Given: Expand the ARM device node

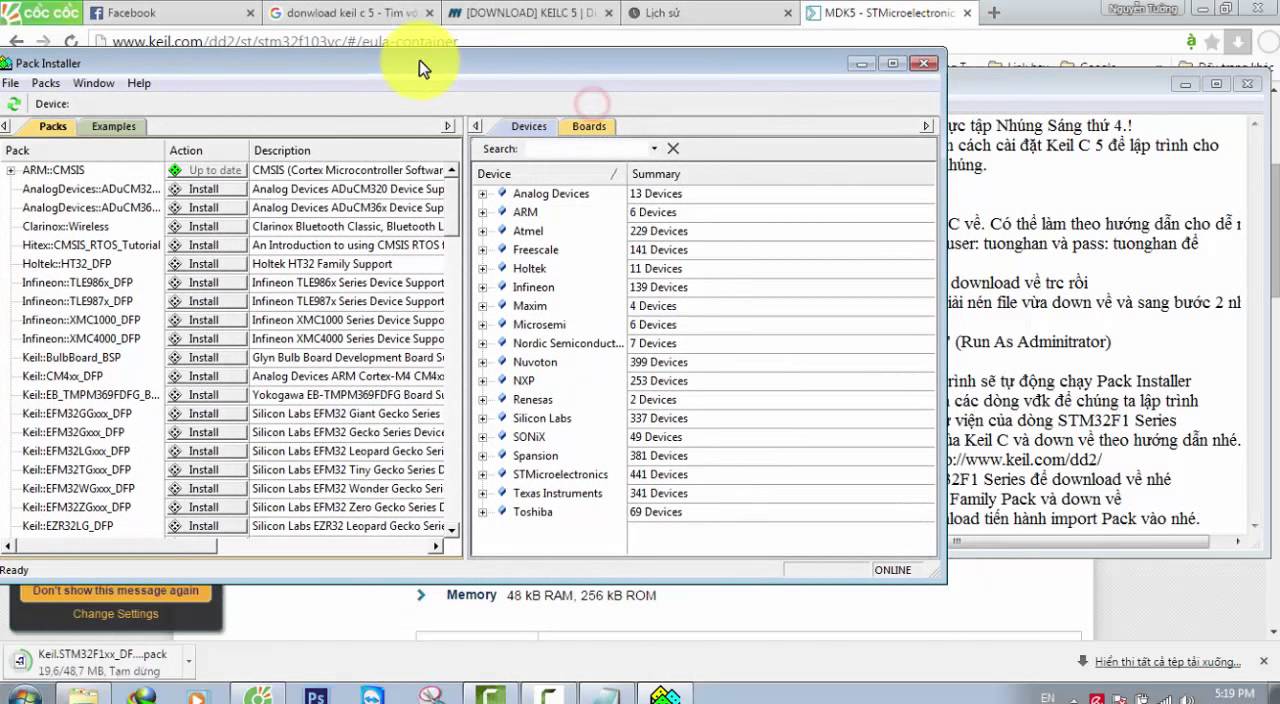Looking at the screenshot, I should pos(483,213).
